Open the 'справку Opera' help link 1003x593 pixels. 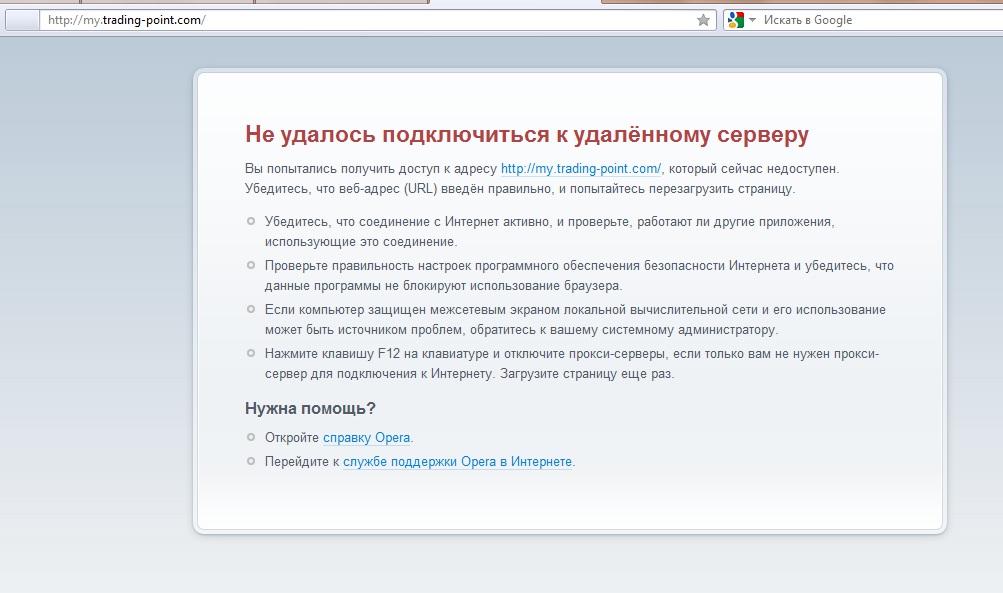tap(367, 438)
